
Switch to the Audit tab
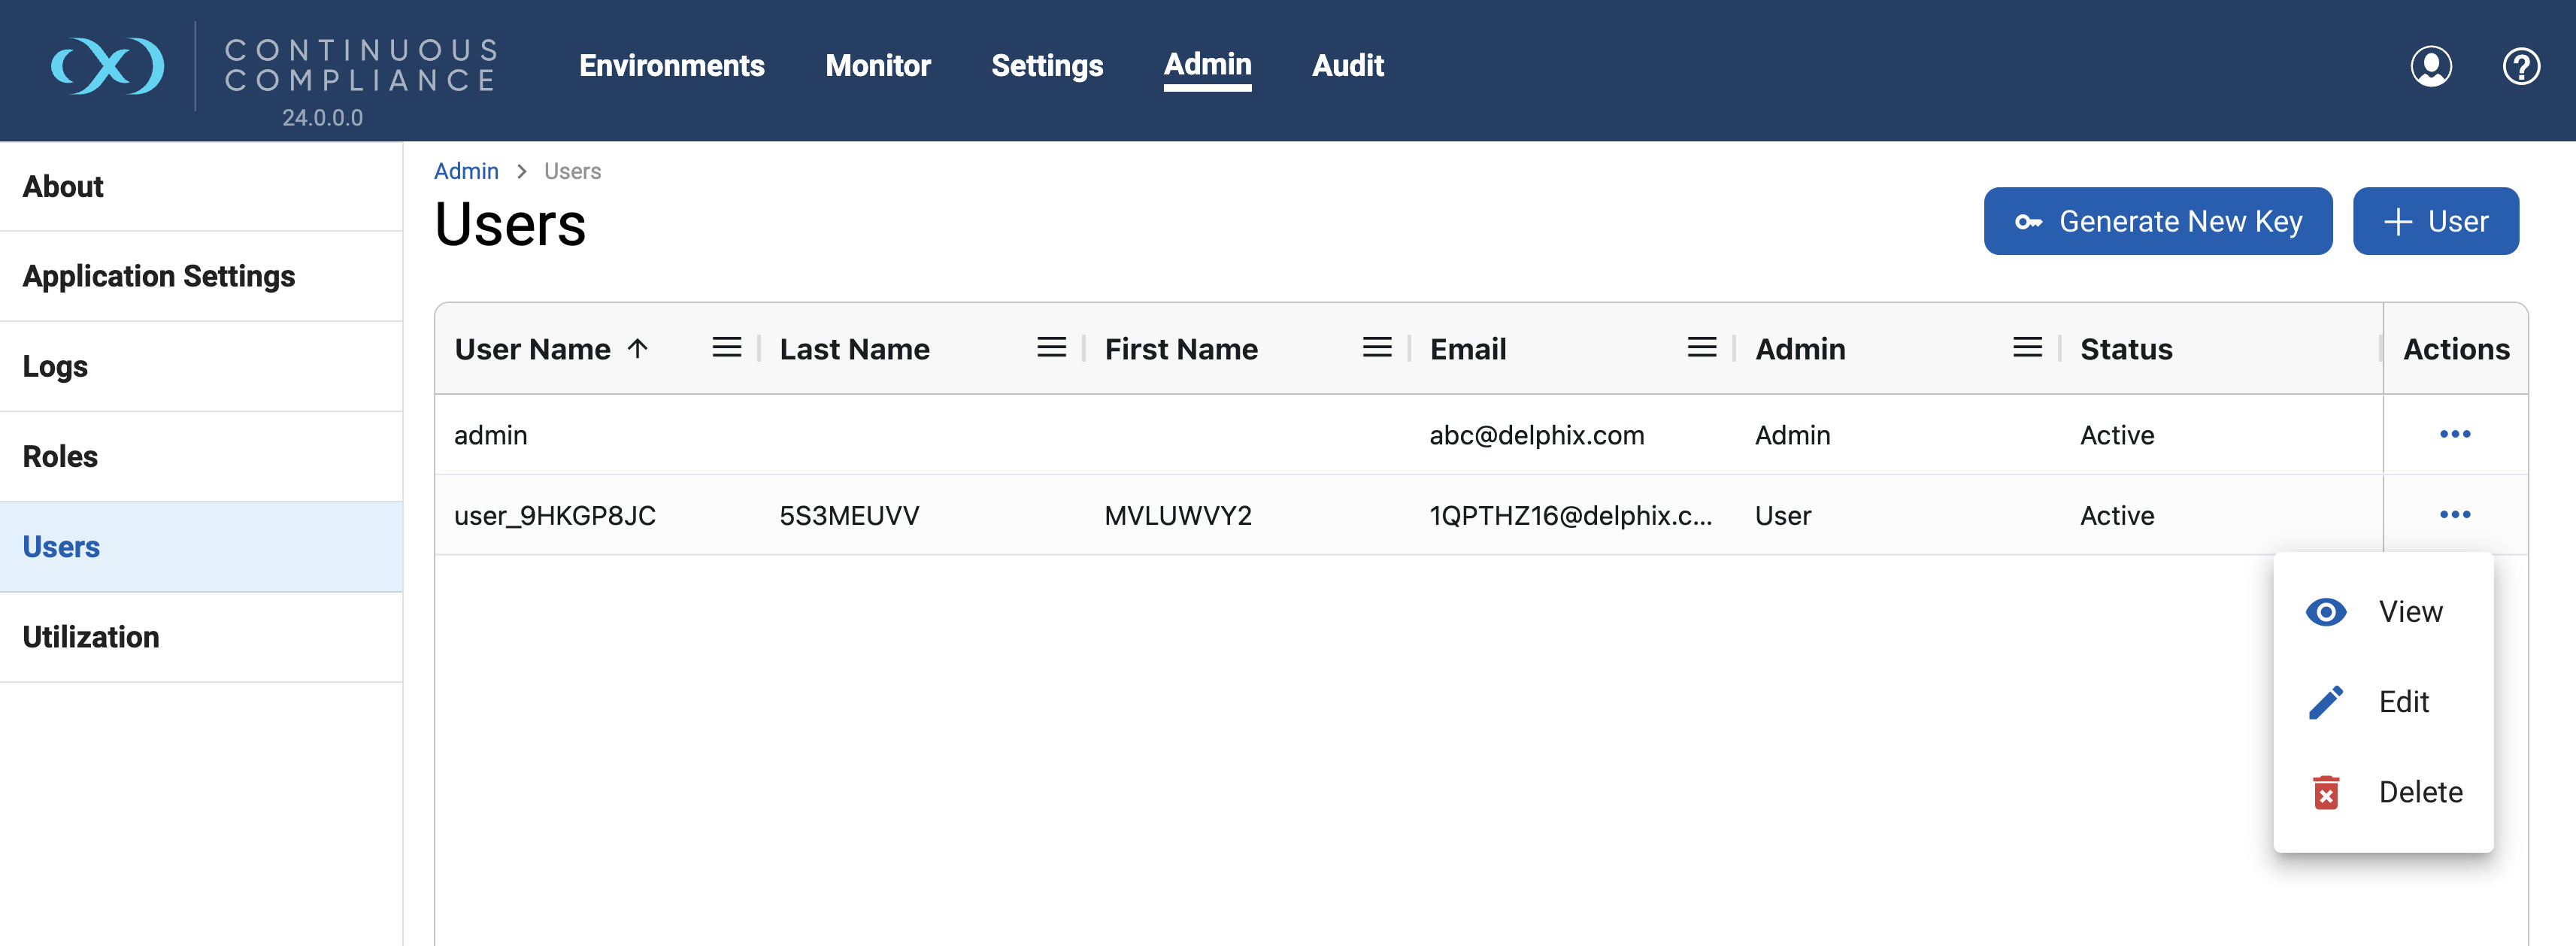pyautogui.click(x=1347, y=66)
